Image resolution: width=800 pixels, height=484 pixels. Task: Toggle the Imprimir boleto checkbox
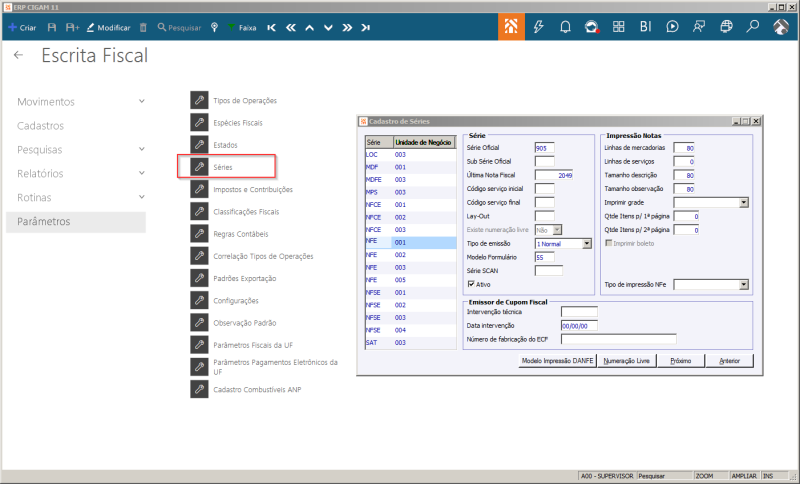pyautogui.click(x=608, y=243)
